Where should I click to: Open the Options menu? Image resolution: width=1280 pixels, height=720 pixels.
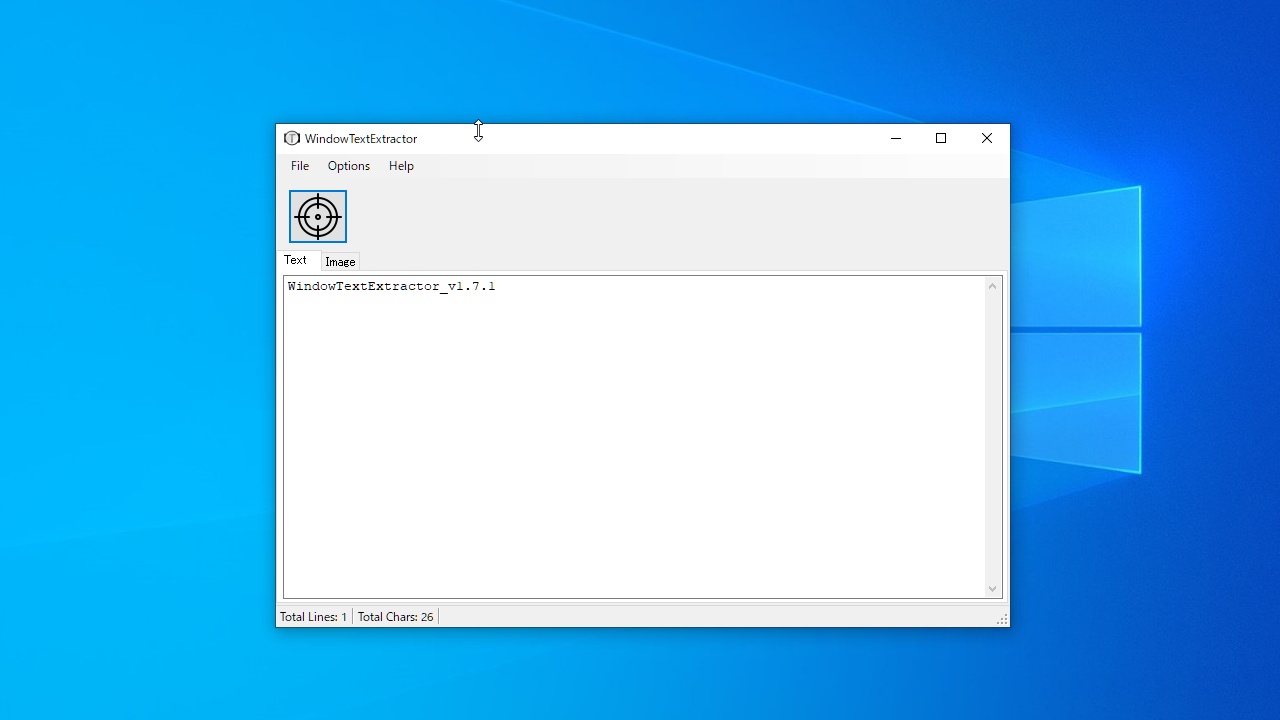(x=349, y=166)
